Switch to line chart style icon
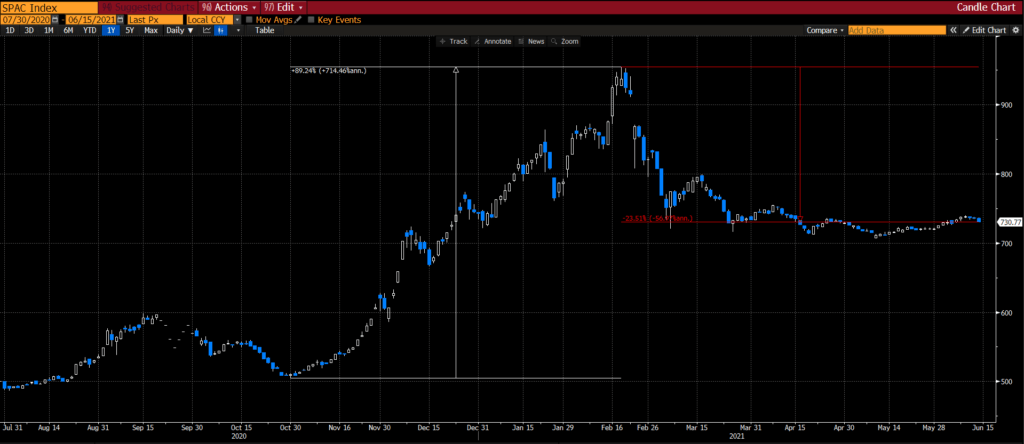1024x444 pixels. [206, 30]
